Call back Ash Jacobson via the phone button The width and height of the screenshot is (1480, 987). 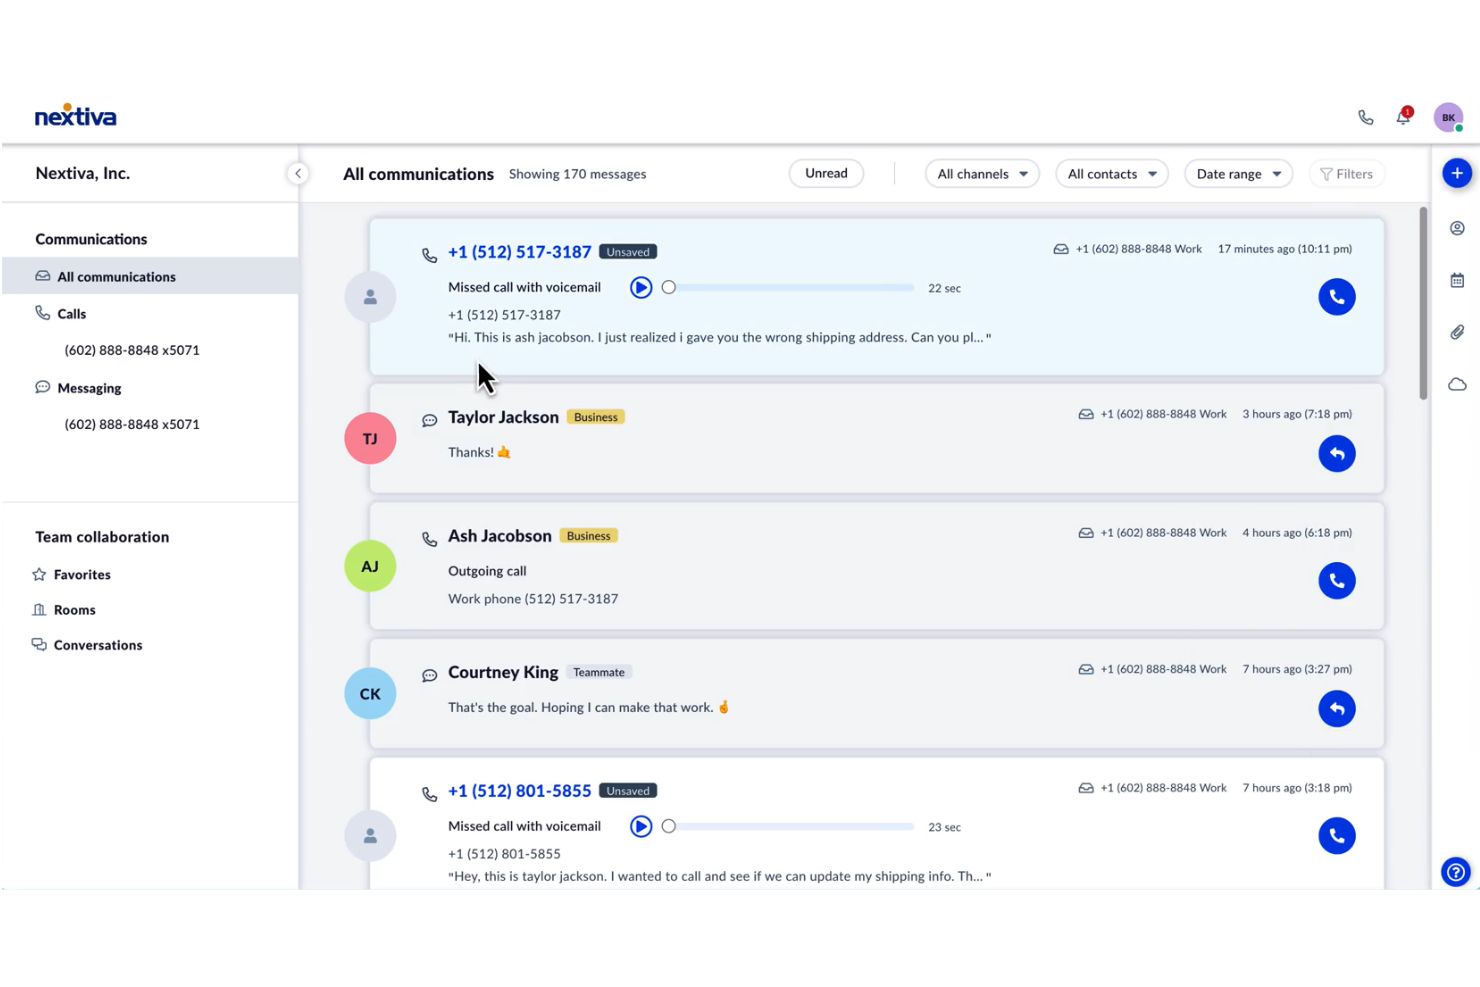tap(1337, 580)
